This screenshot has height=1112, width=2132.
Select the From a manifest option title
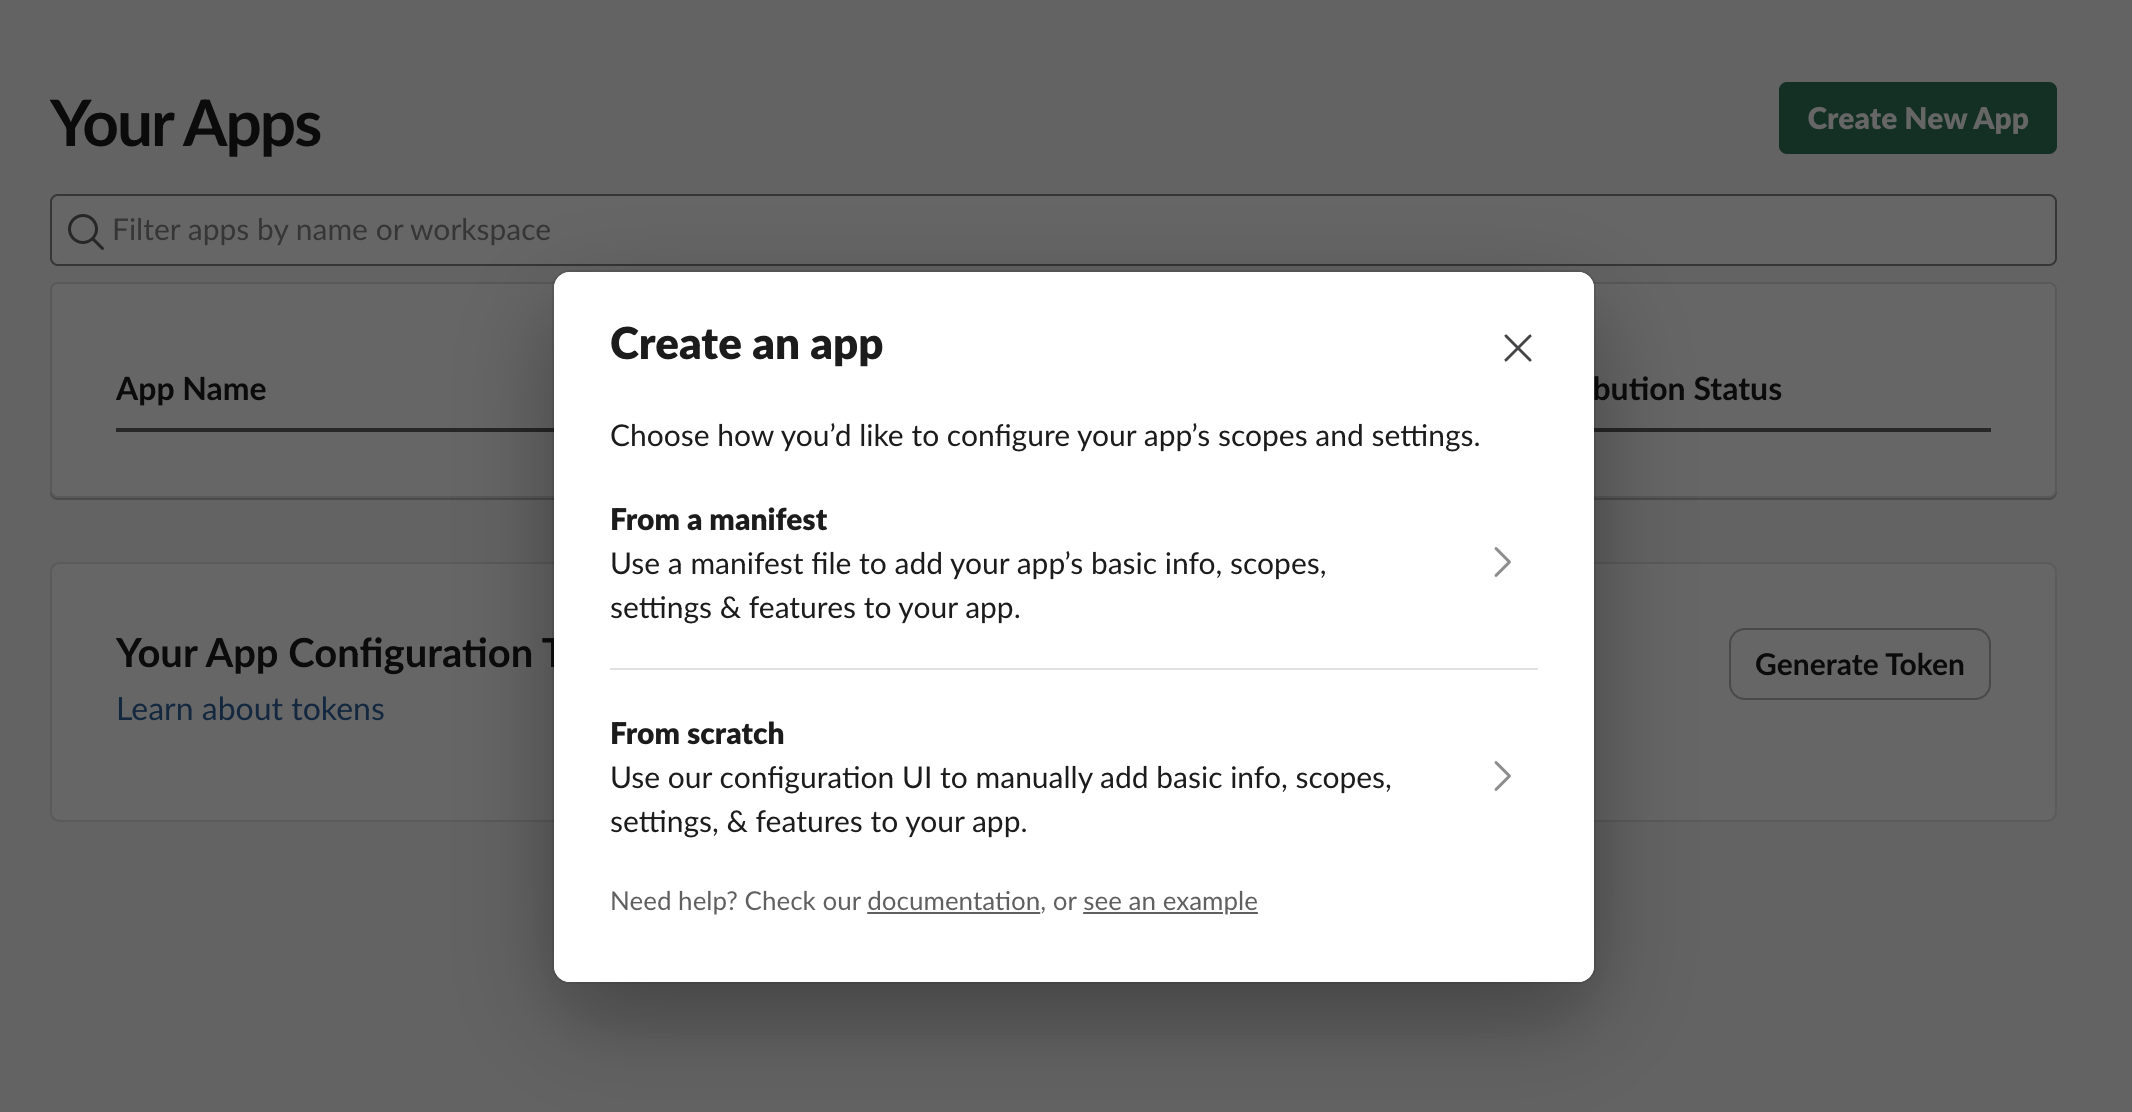coord(718,519)
